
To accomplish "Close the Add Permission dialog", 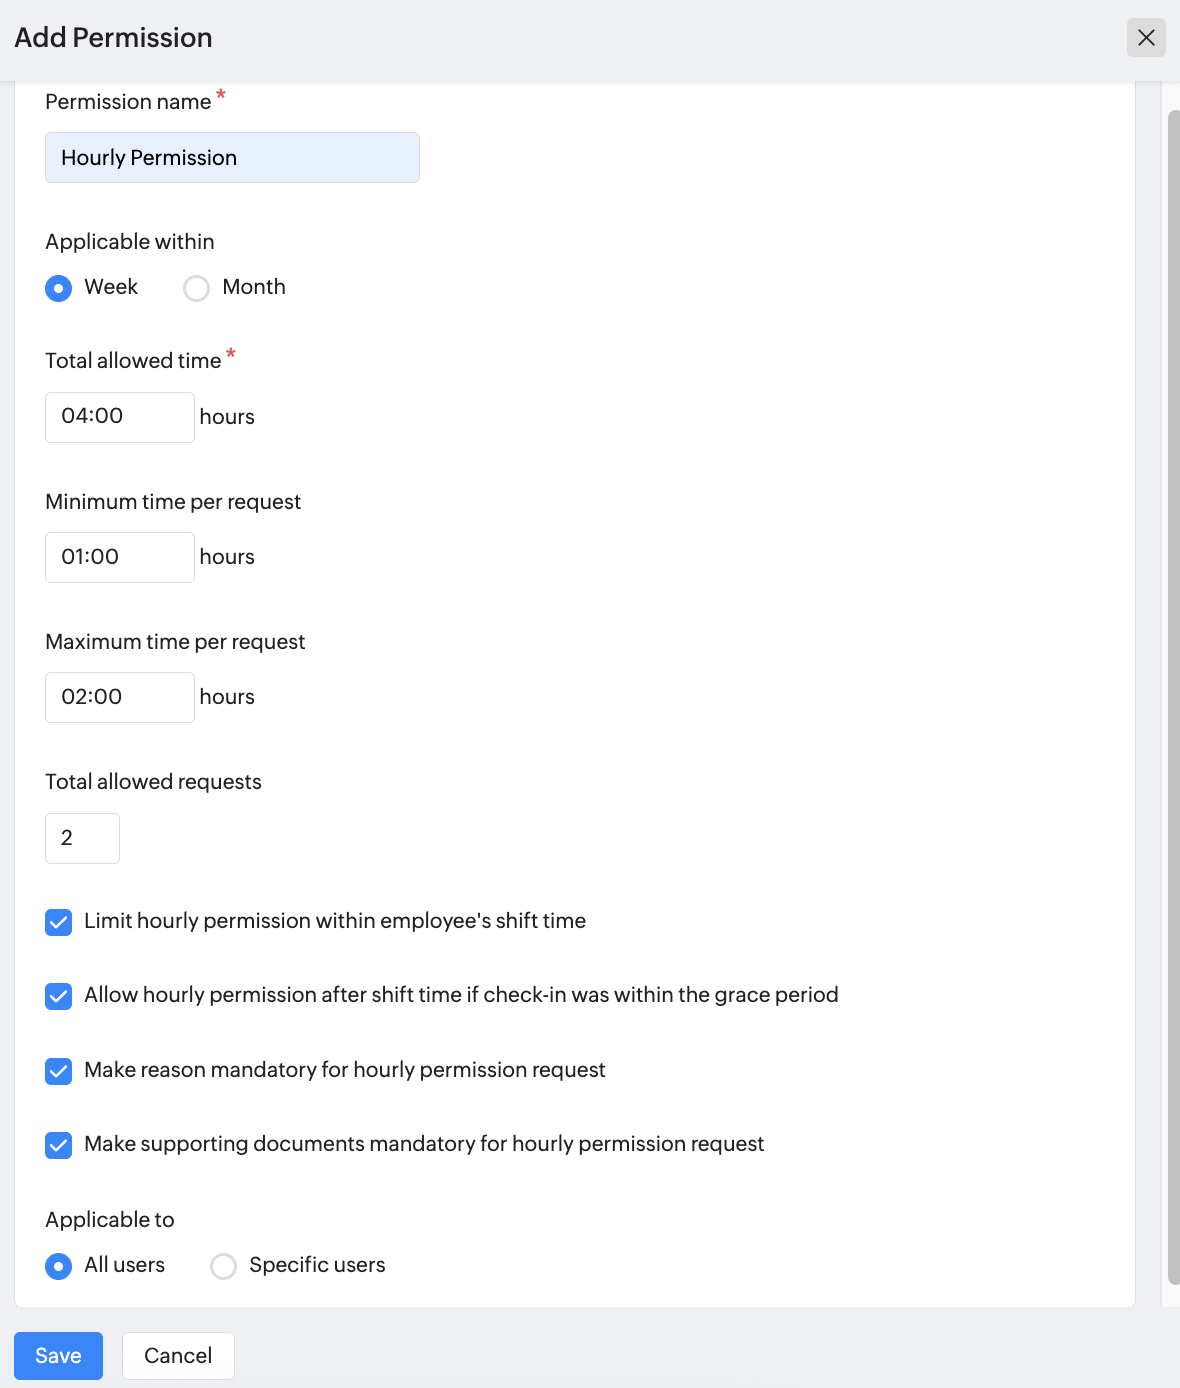I will (1146, 38).
